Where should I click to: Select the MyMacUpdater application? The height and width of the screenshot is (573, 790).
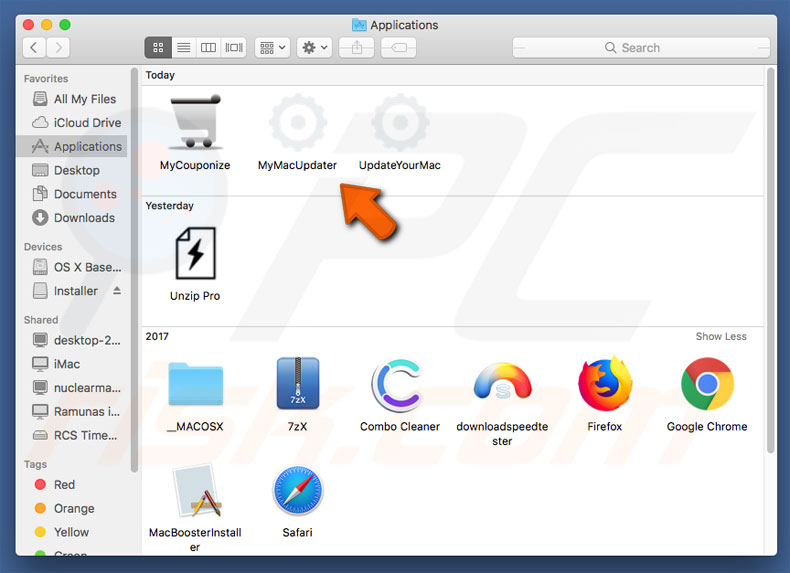pyautogui.click(x=297, y=125)
